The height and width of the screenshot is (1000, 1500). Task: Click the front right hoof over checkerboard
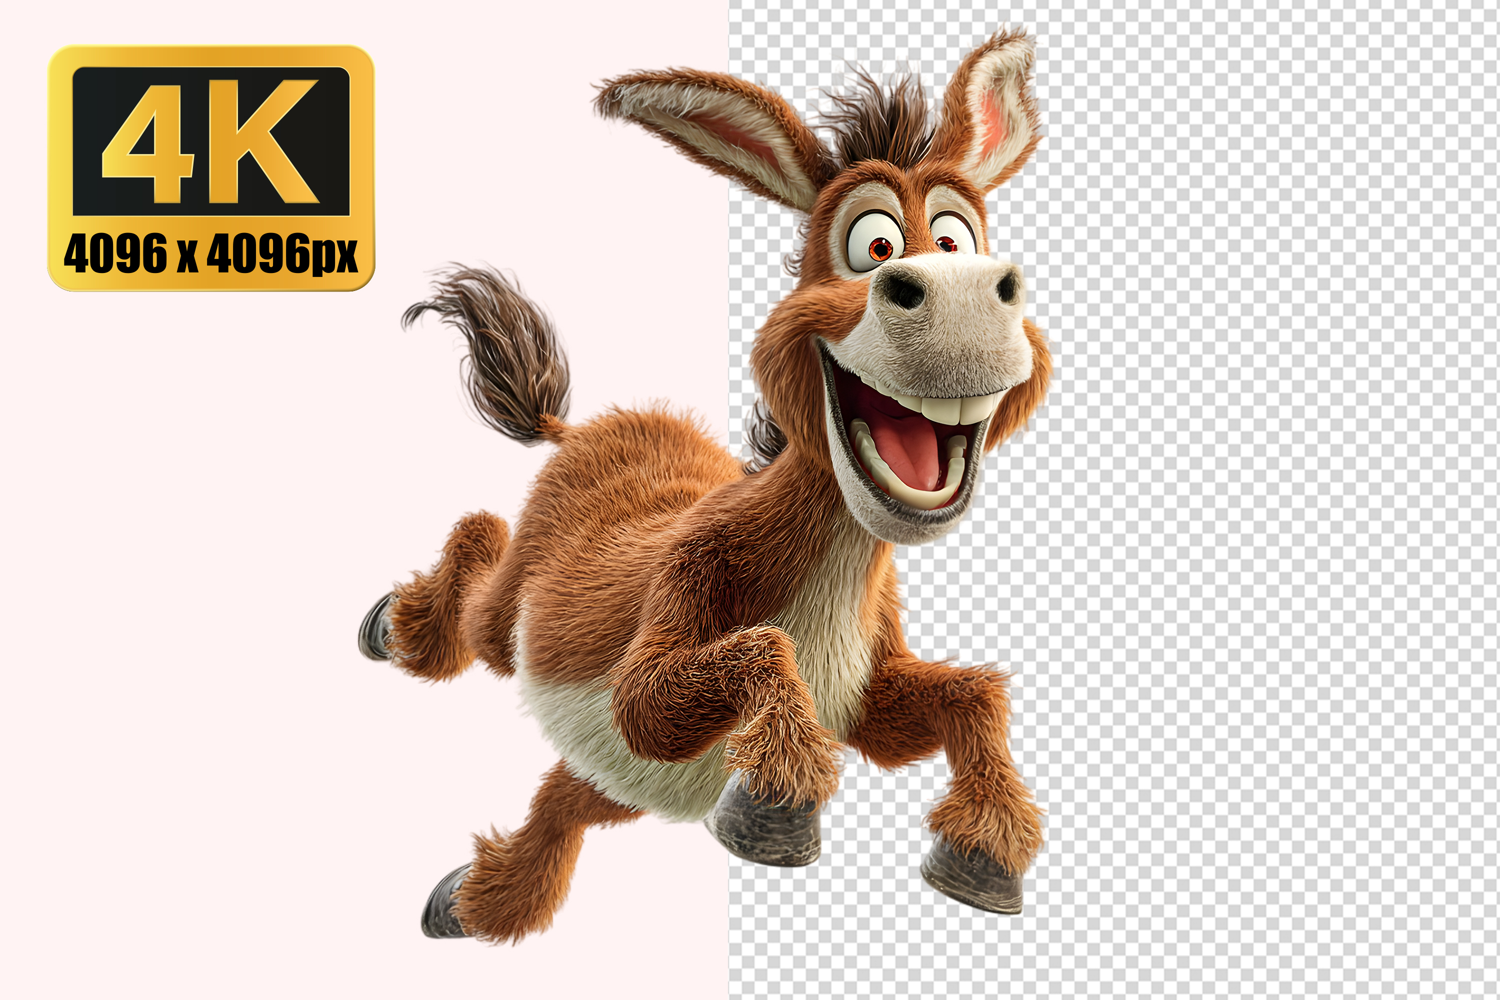click(x=972, y=875)
